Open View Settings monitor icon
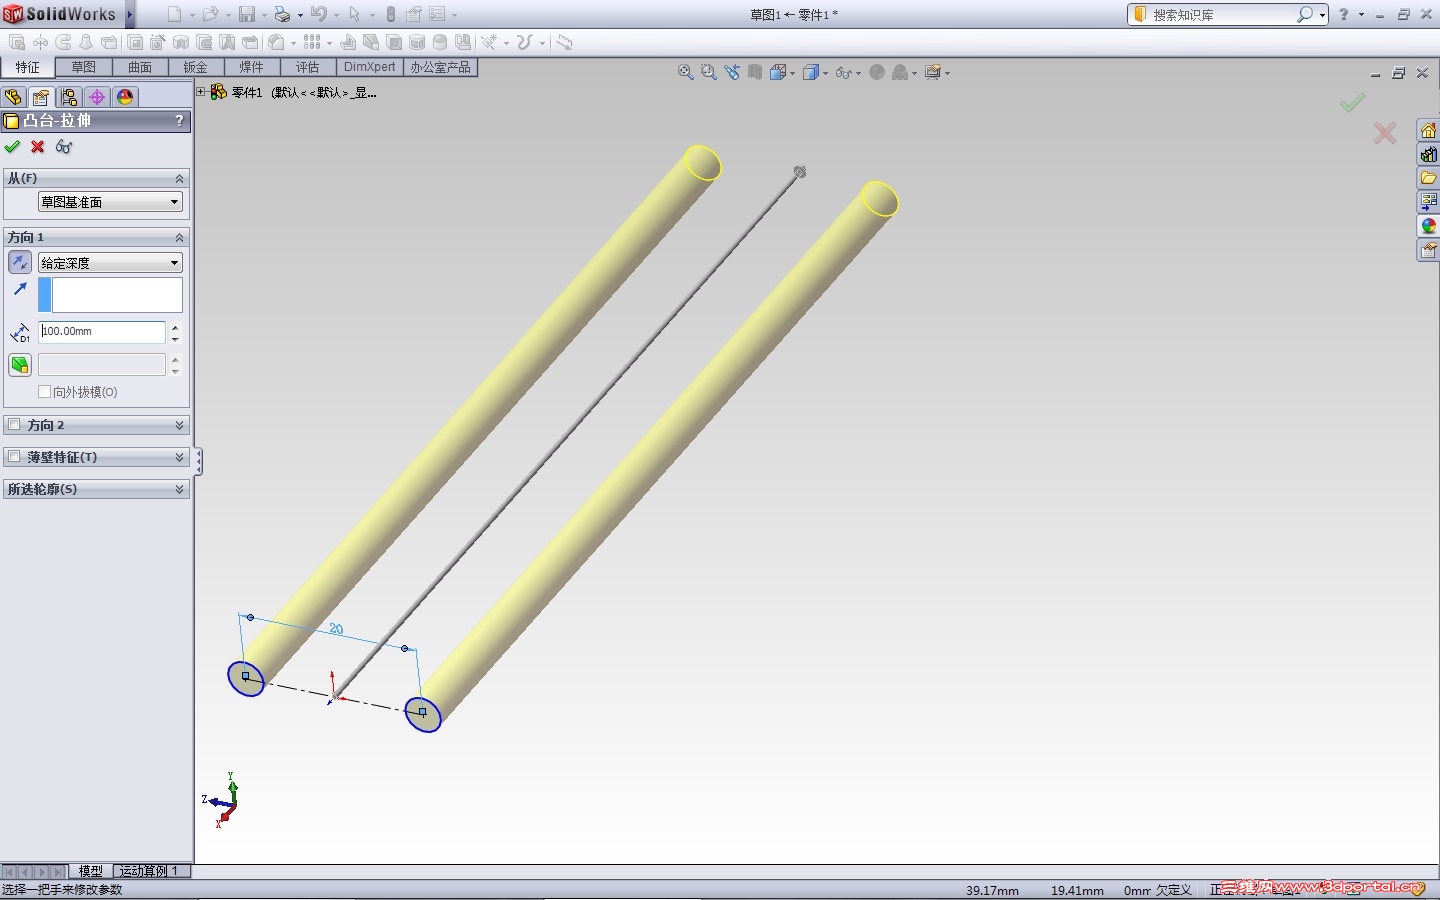This screenshot has width=1440, height=900. click(x=933, y=72)
